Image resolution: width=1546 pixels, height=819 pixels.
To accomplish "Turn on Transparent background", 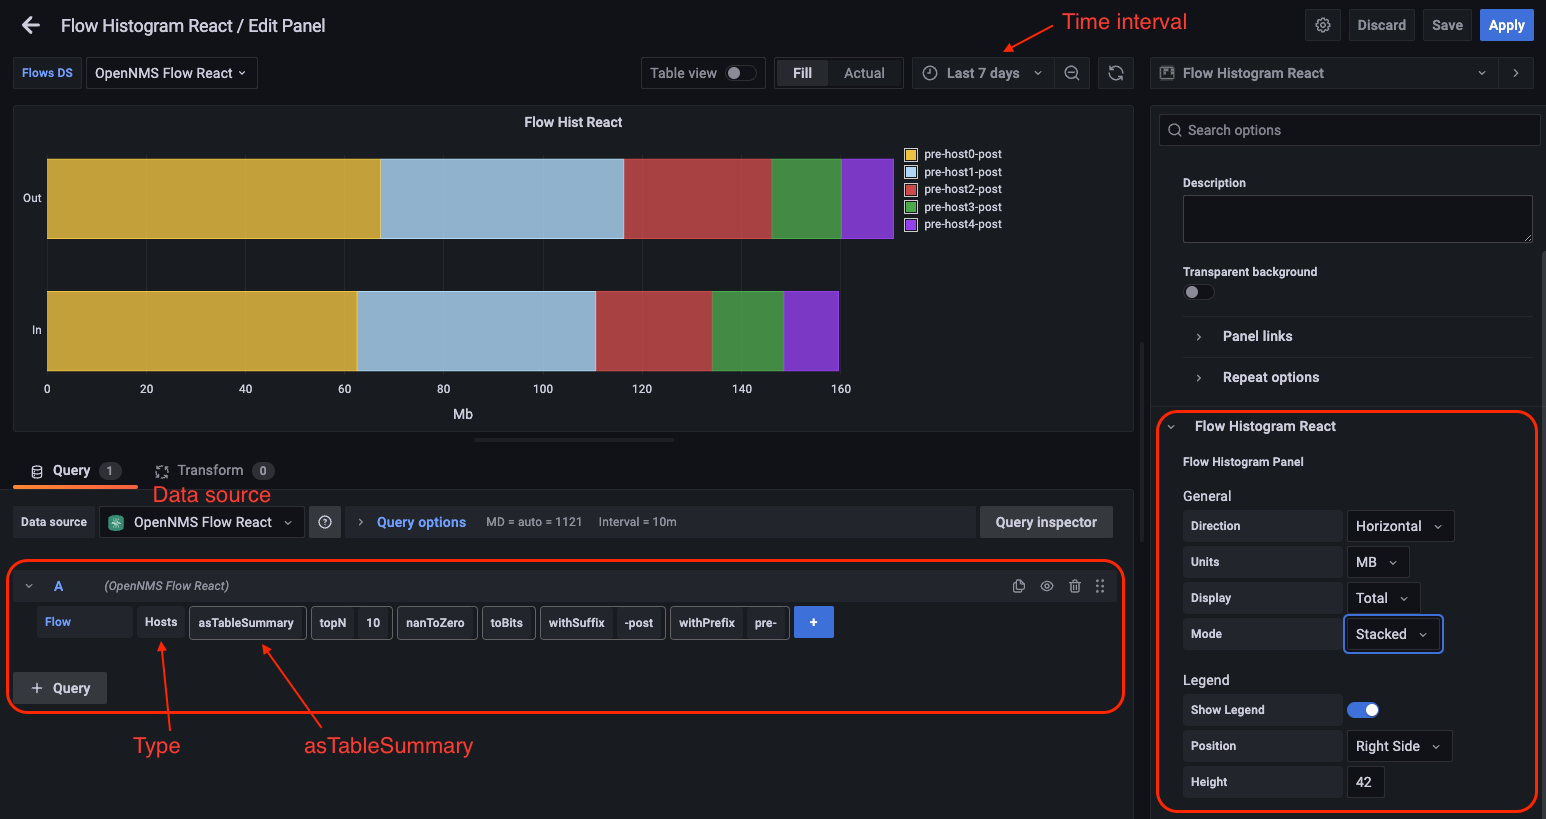I will [x=1199, y=291].
